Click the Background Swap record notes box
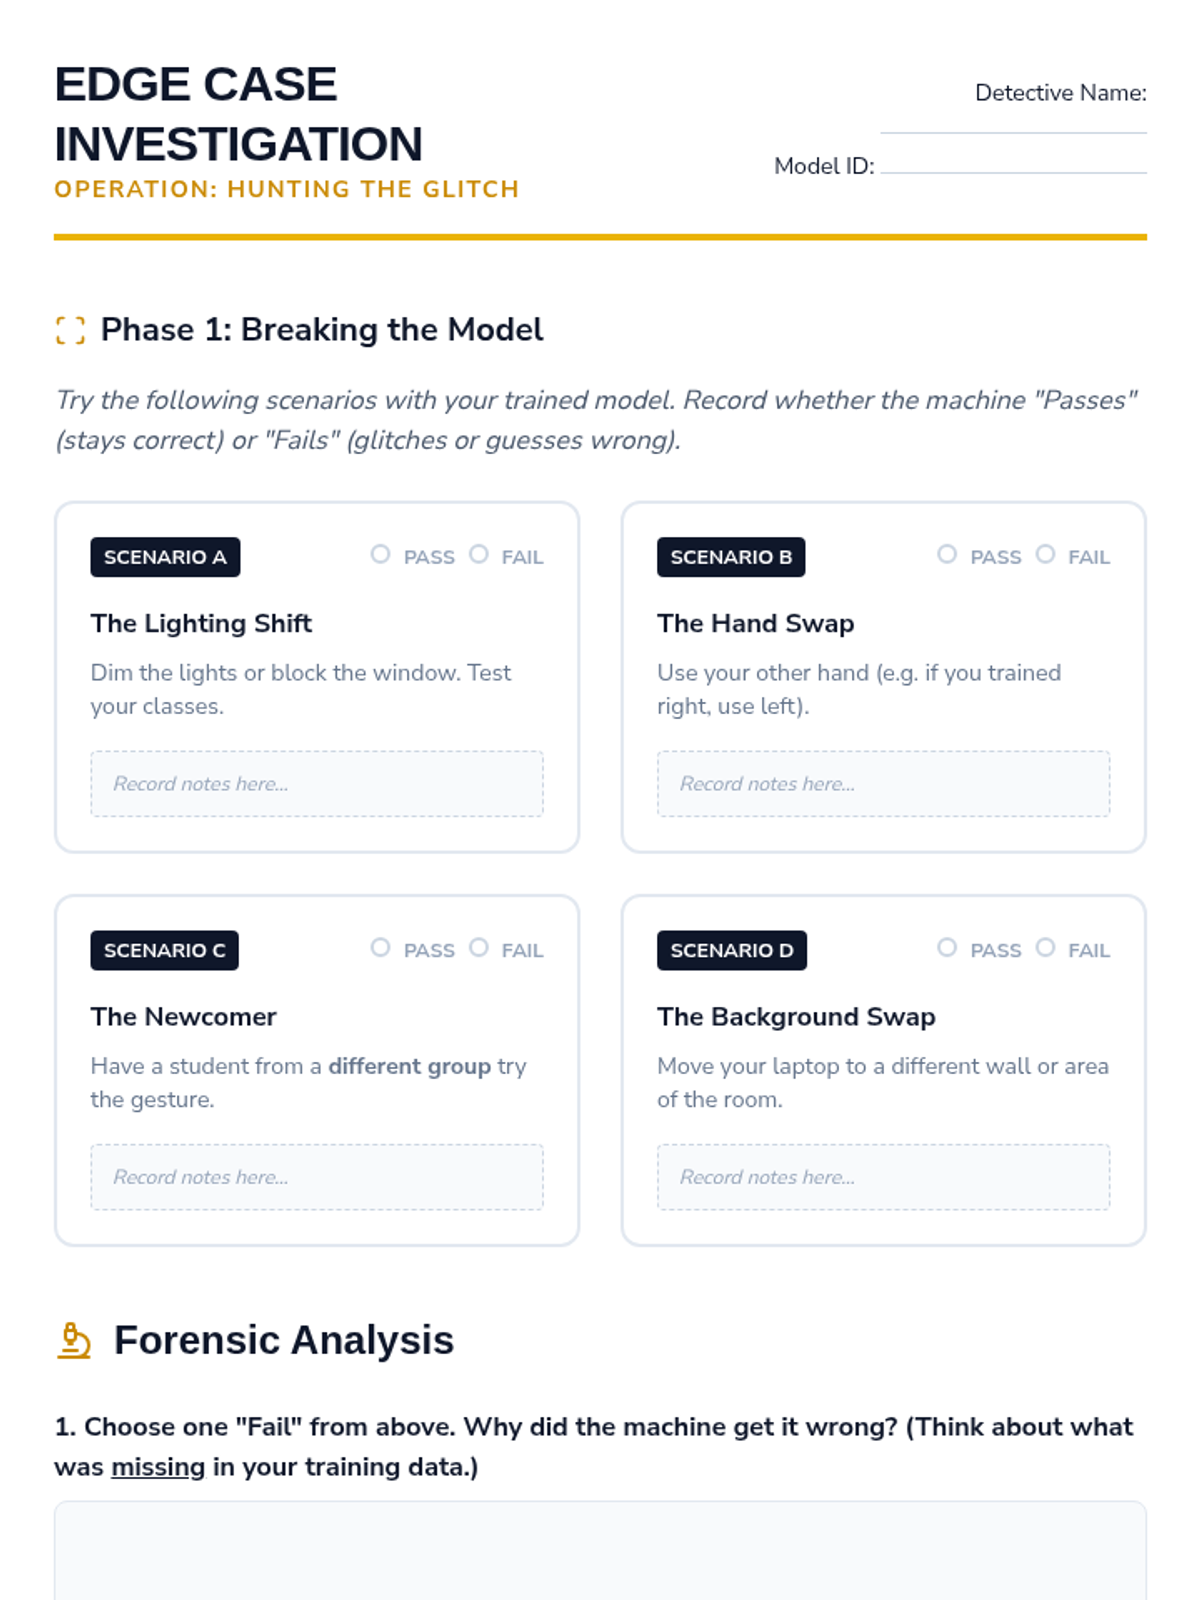This screenshot has width=1200, height=1600. tap(884, 1177)
